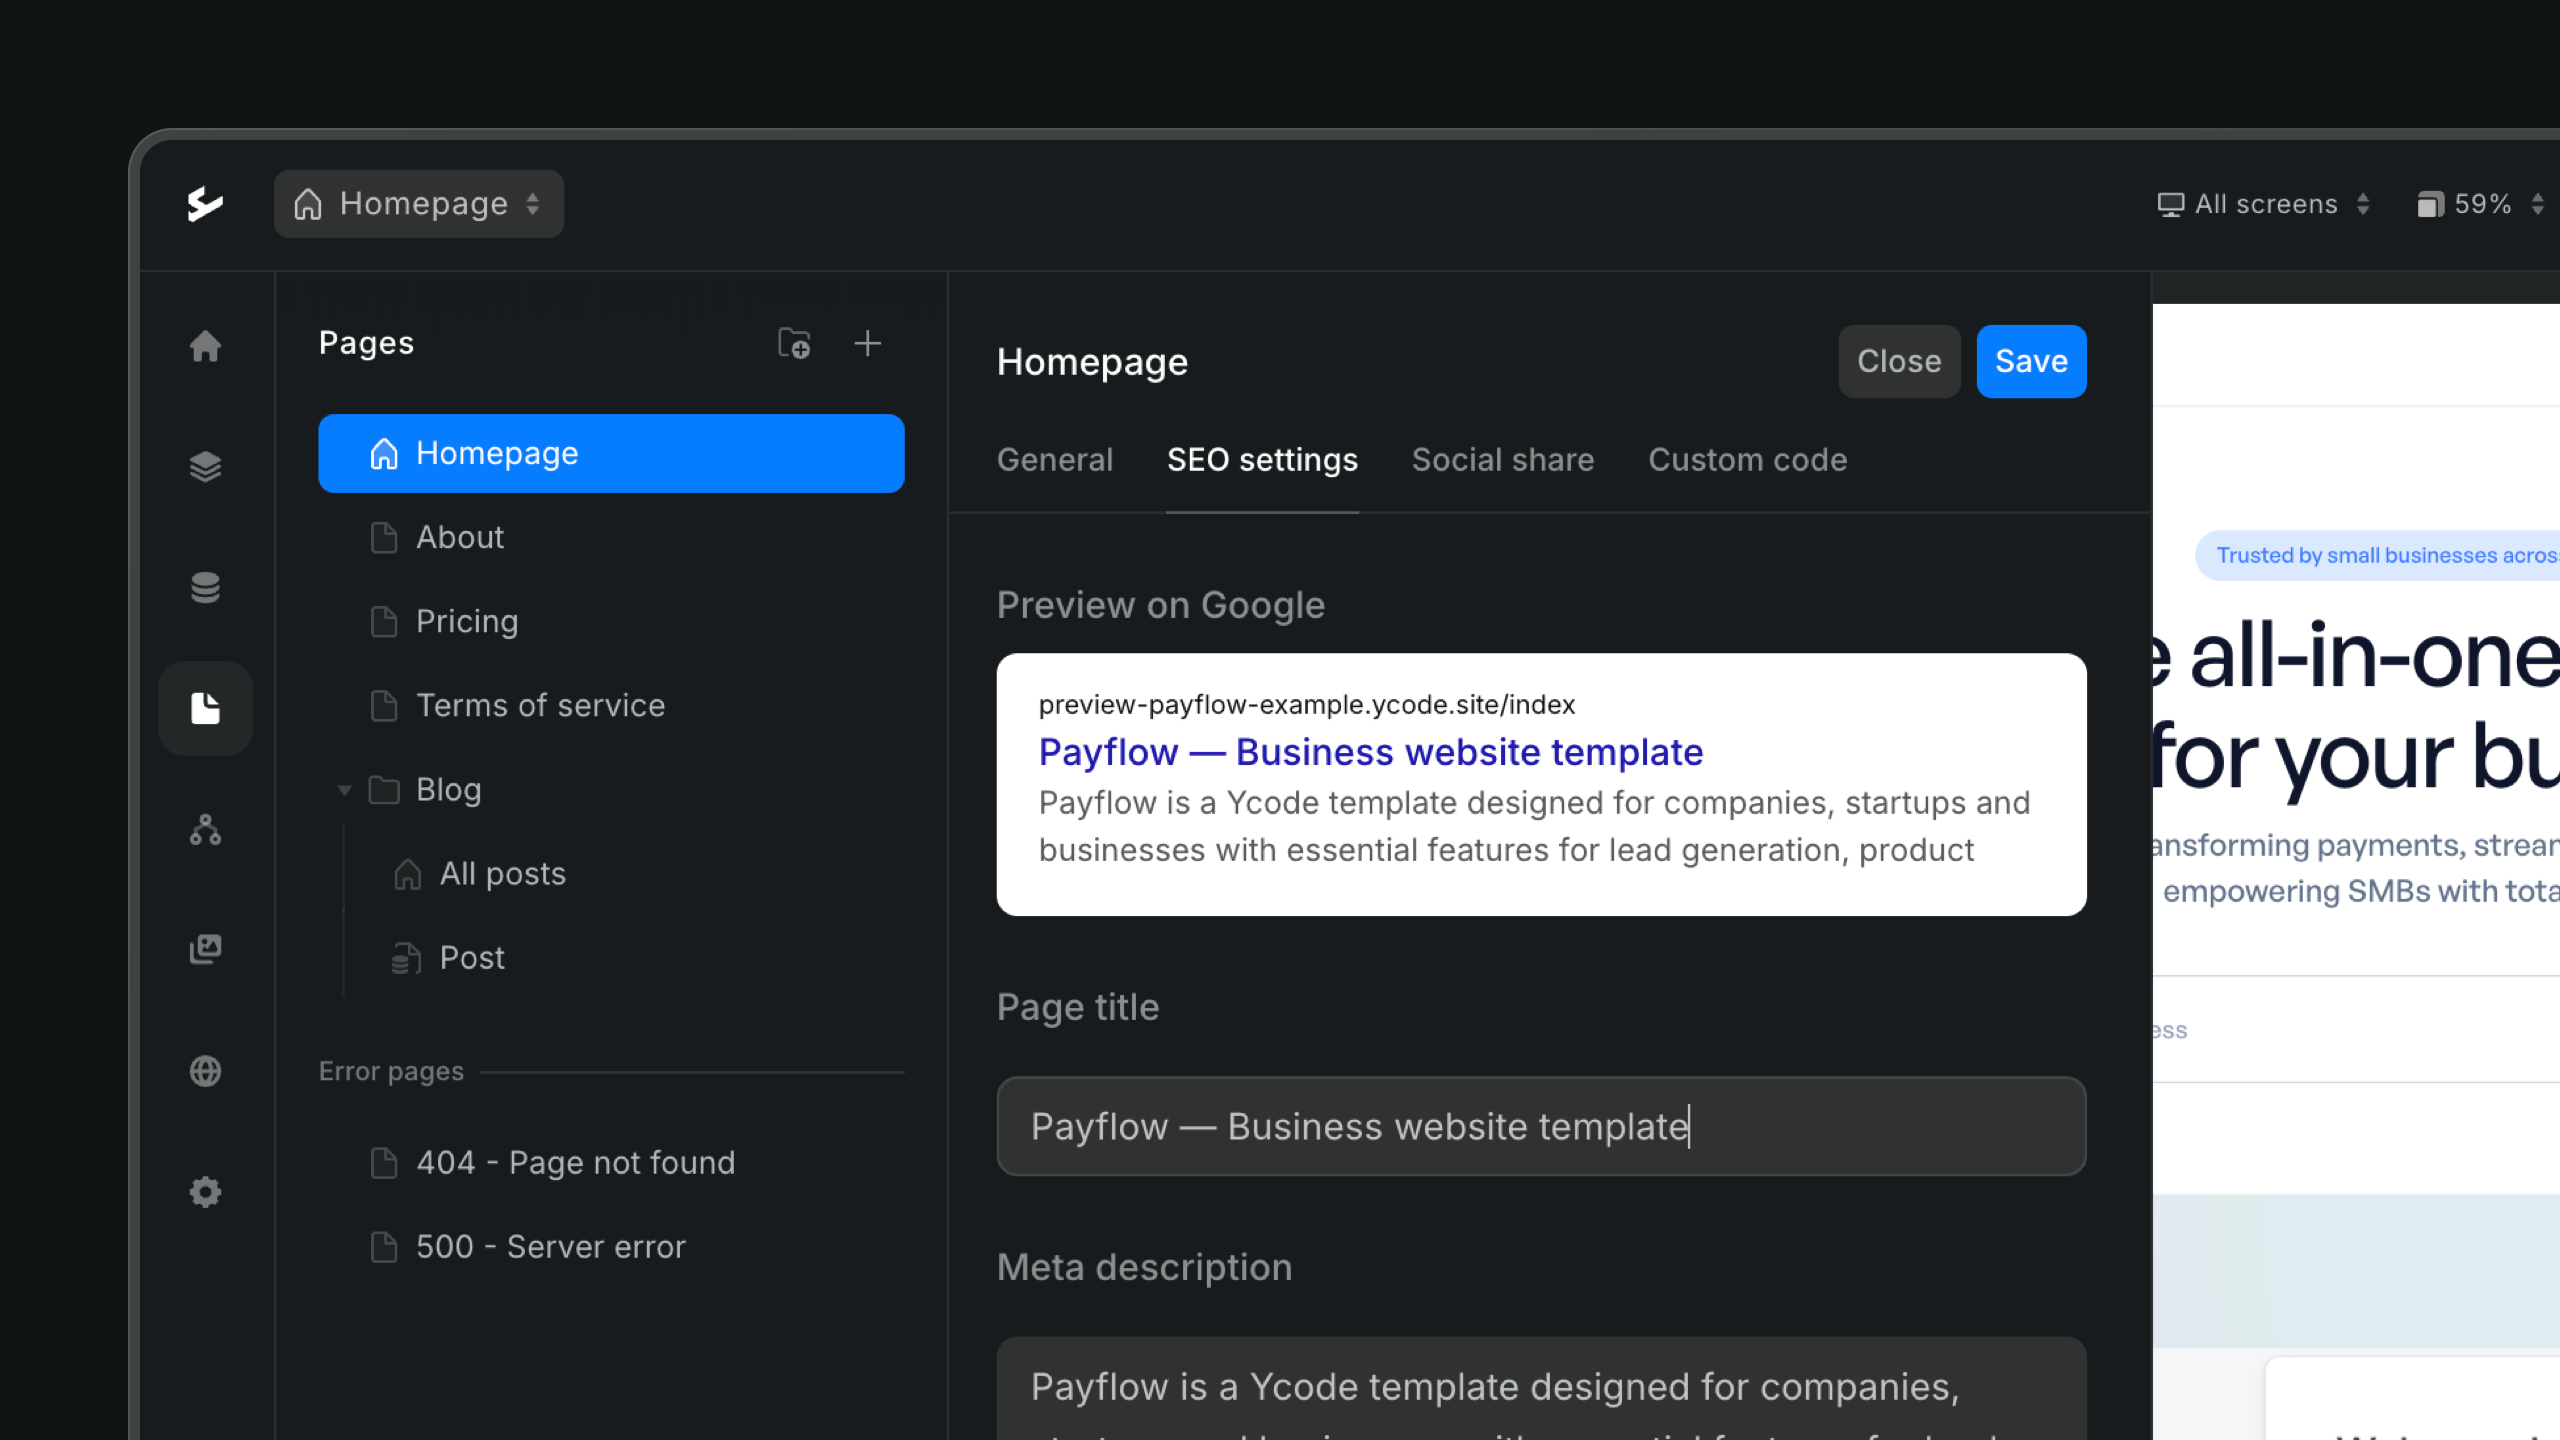The height and width of the screenshot is (1440, 2560).
Task: Click the Google preview title link
Action: pyautogui.click(x=1371, y=752)
